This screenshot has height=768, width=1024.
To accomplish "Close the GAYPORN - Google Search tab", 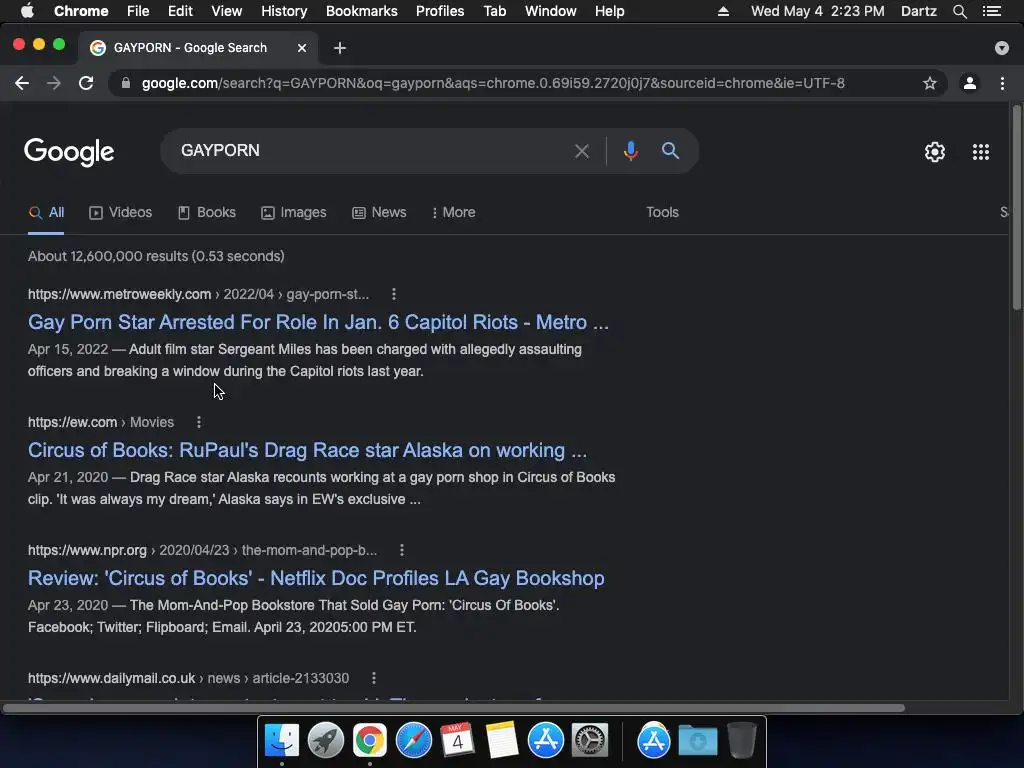I will (302, 48).
